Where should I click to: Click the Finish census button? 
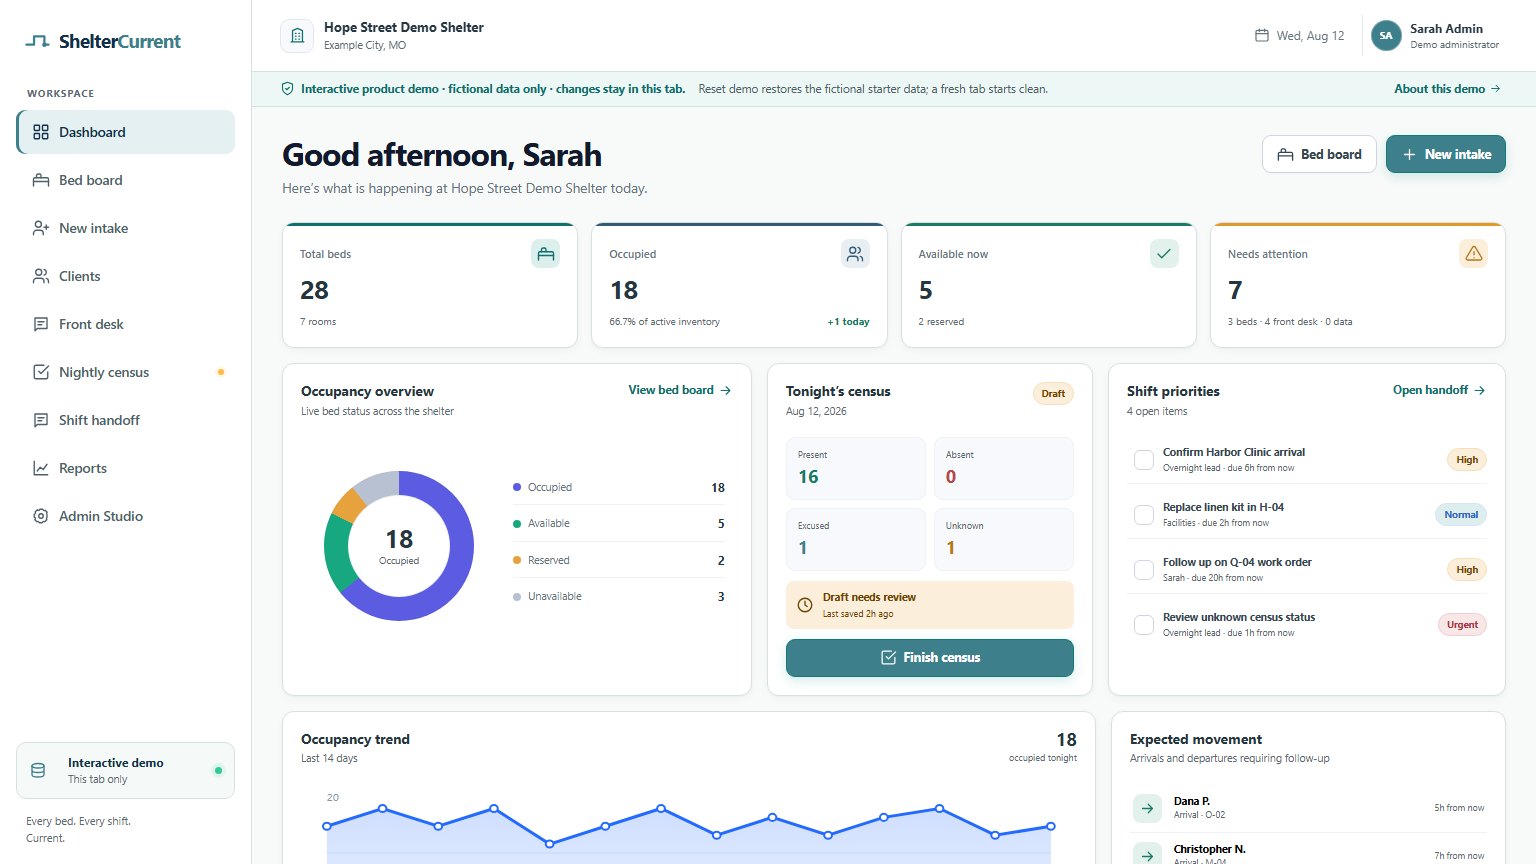point(930,657)
